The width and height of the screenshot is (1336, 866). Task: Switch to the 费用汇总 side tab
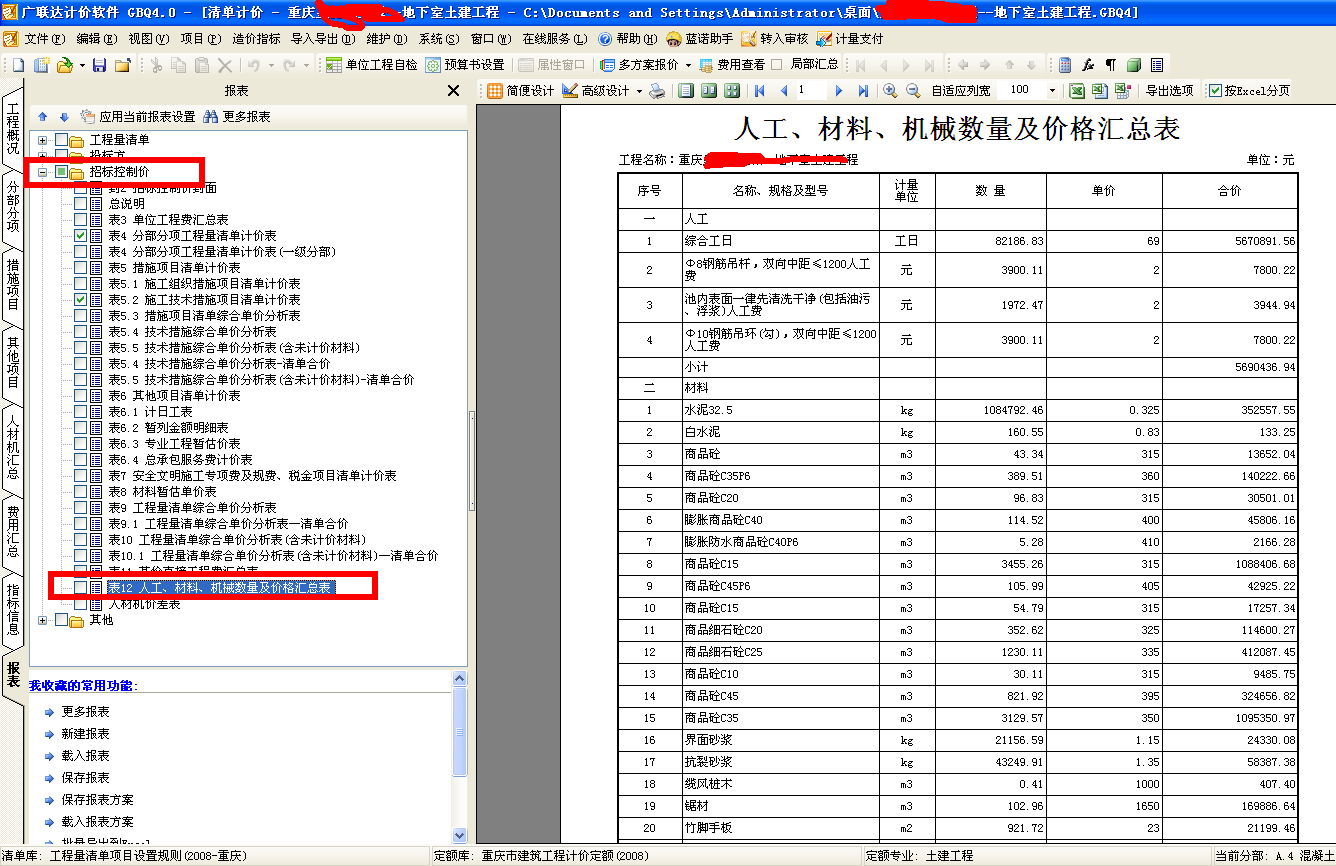(x=13, y=531)
